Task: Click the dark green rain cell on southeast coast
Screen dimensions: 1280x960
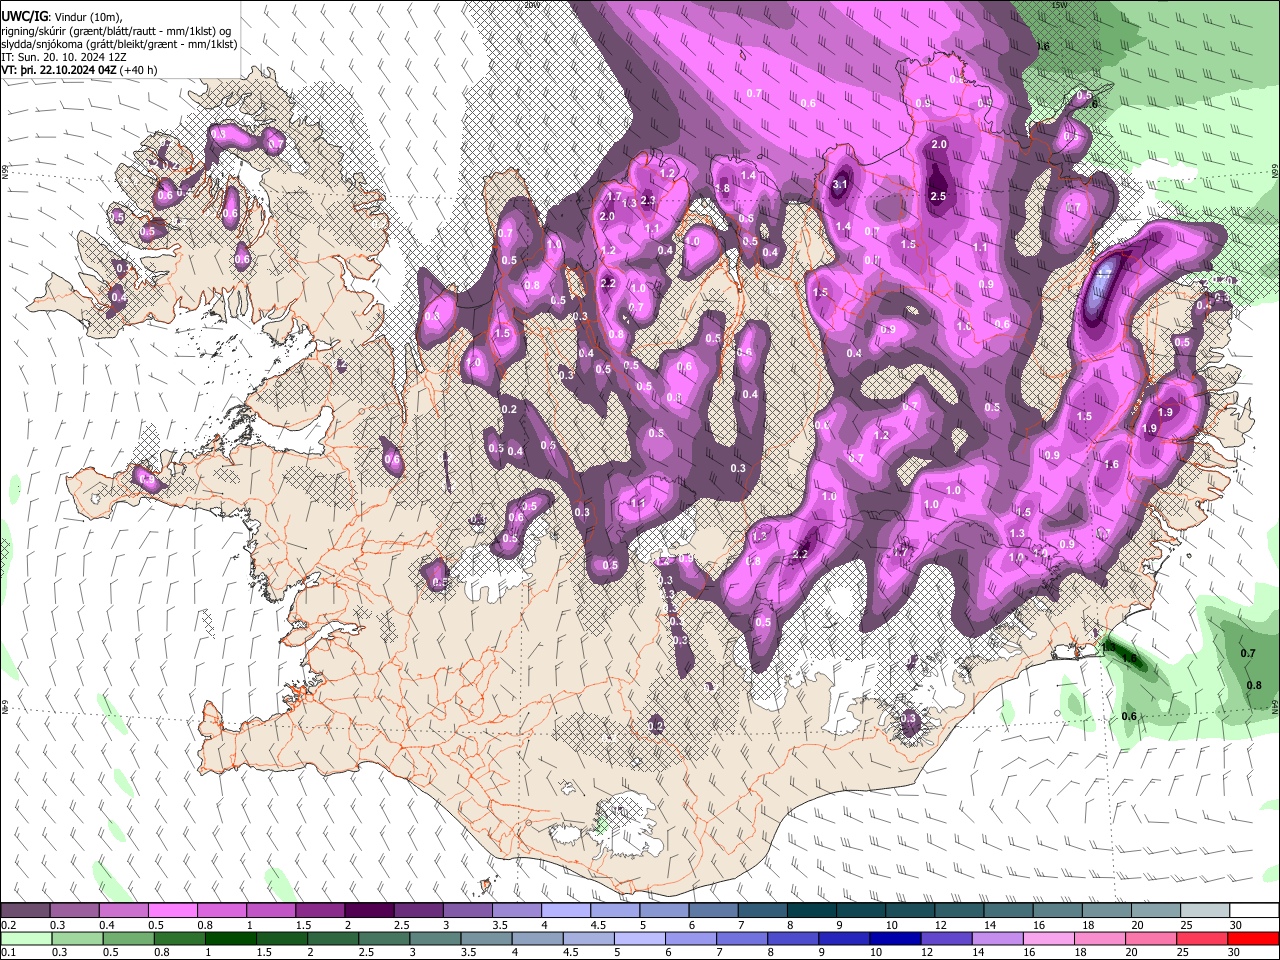Action: 1129,657
